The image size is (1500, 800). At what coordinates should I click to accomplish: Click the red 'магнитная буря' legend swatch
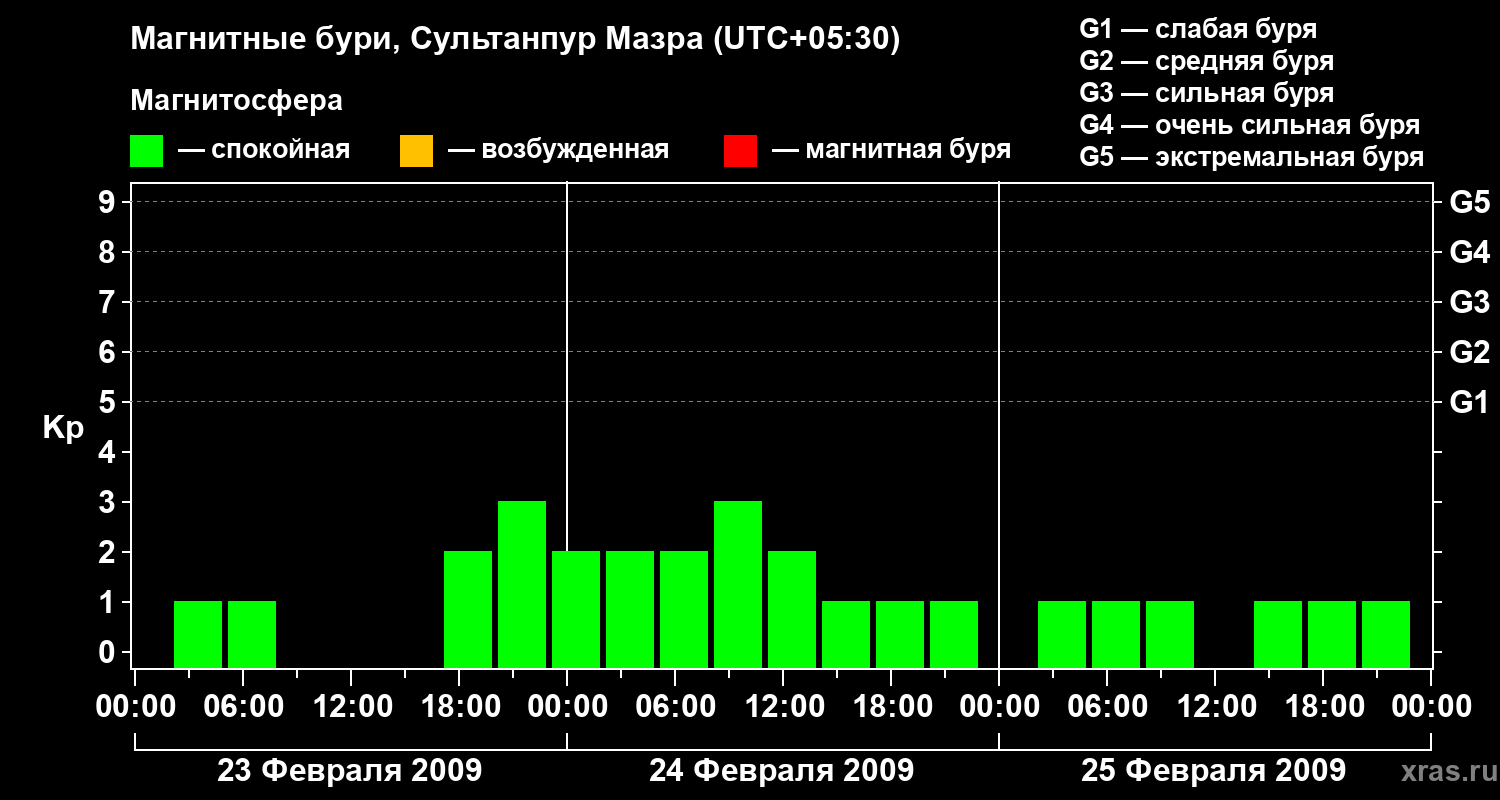pos(740,151)
